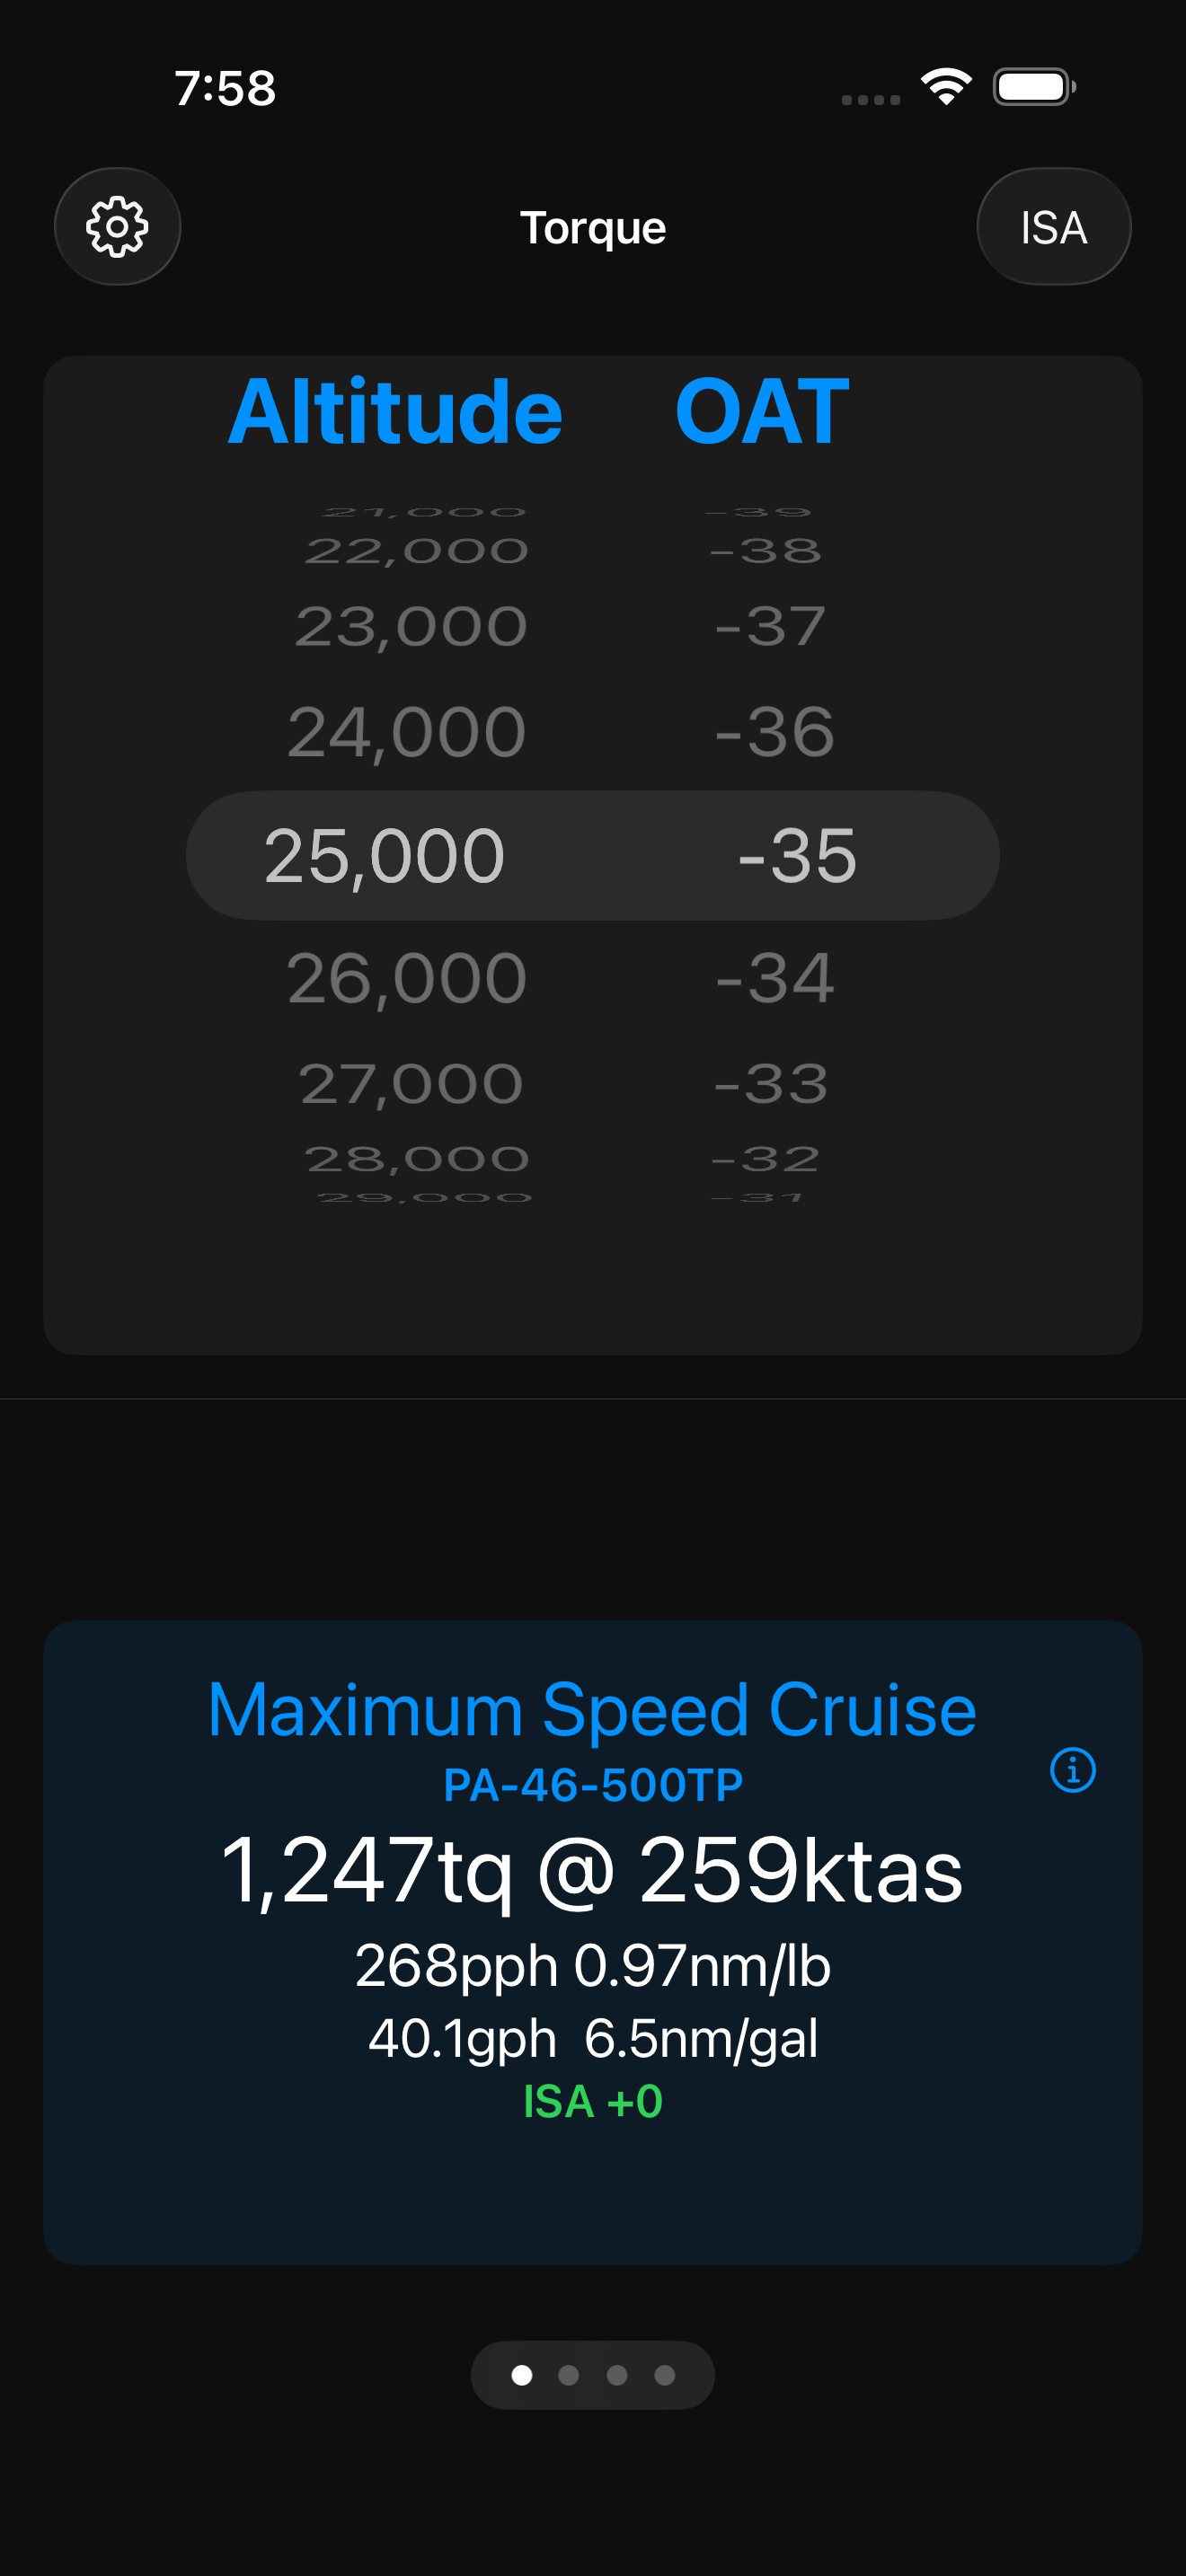Tap the 1,247tq @ 259ktas readout
Screen dimensions: 1186x2576
pos(592,1868)
